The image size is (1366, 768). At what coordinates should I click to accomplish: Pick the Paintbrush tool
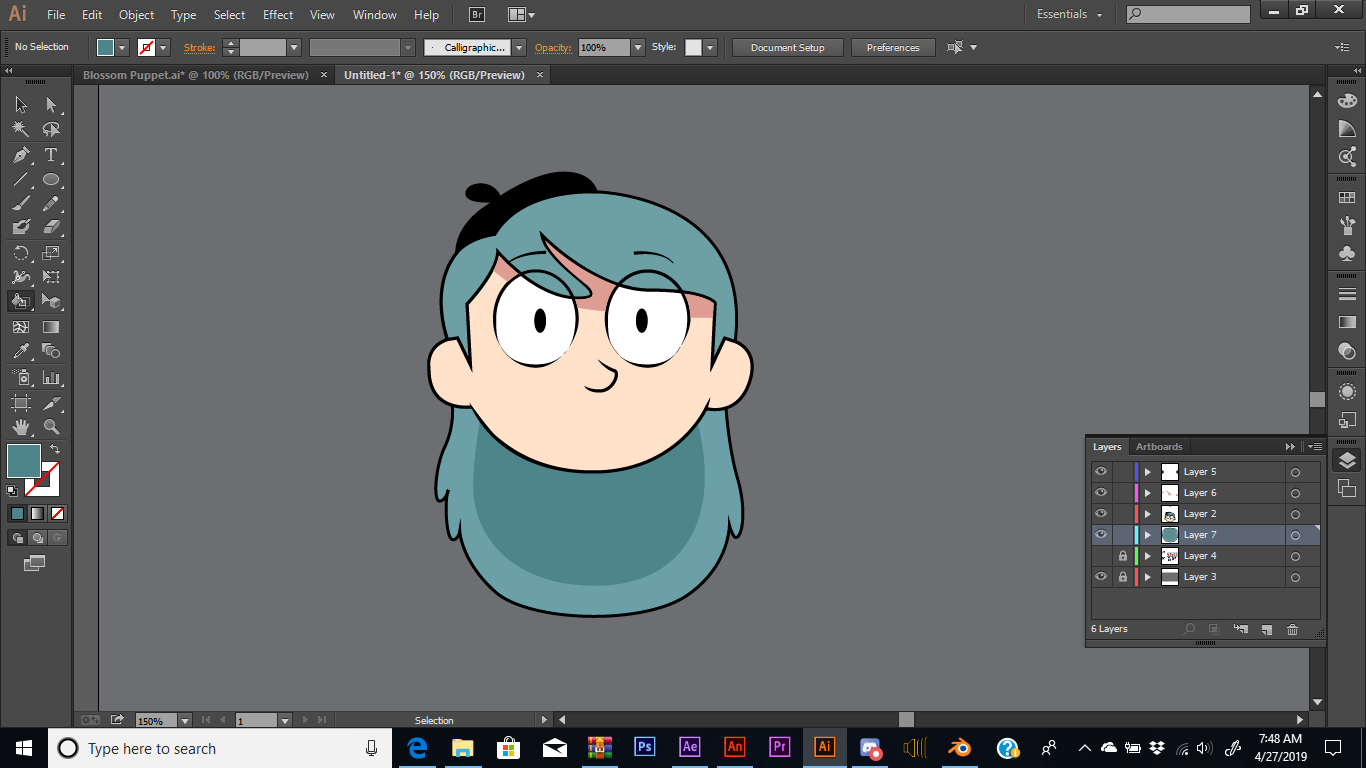[21, 203]
